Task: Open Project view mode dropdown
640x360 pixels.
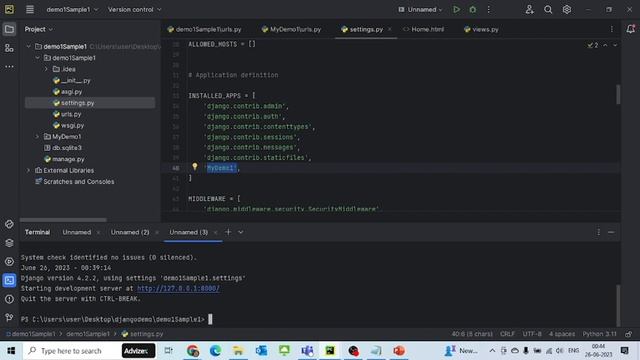Action: [38, 29]
